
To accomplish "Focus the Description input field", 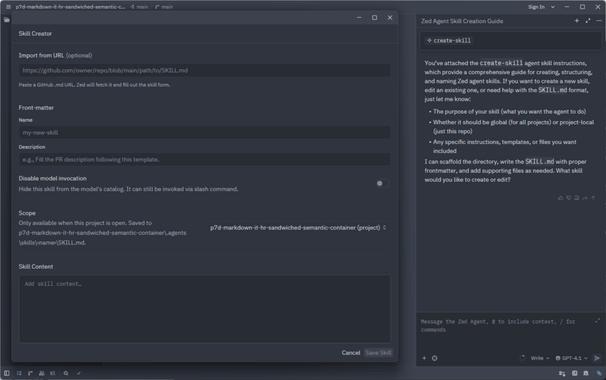I will [204, 159].
